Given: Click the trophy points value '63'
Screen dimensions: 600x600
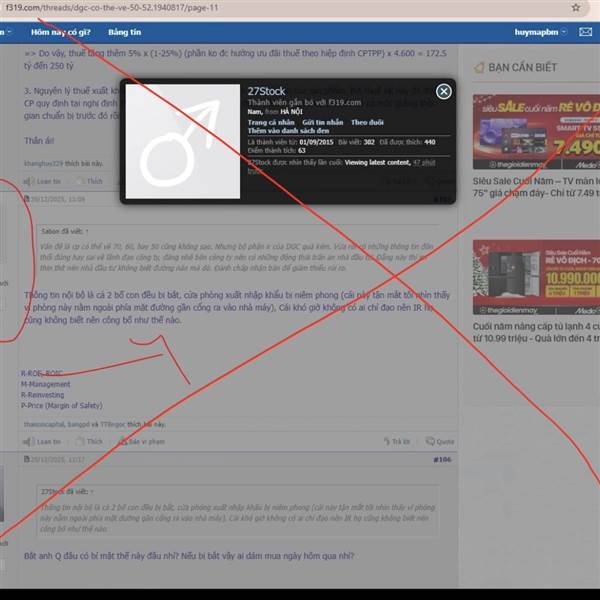Looking at the screenshot, I should 302,151.
